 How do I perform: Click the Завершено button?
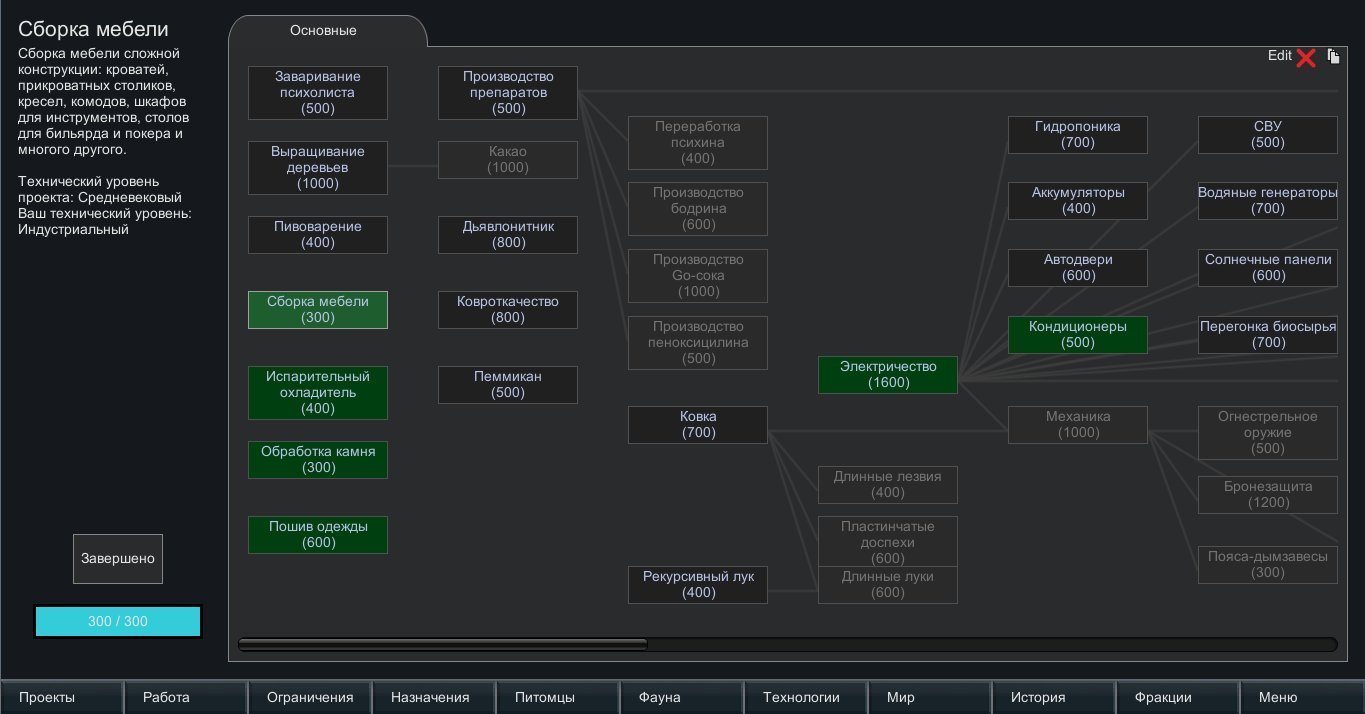coord(118,559)
